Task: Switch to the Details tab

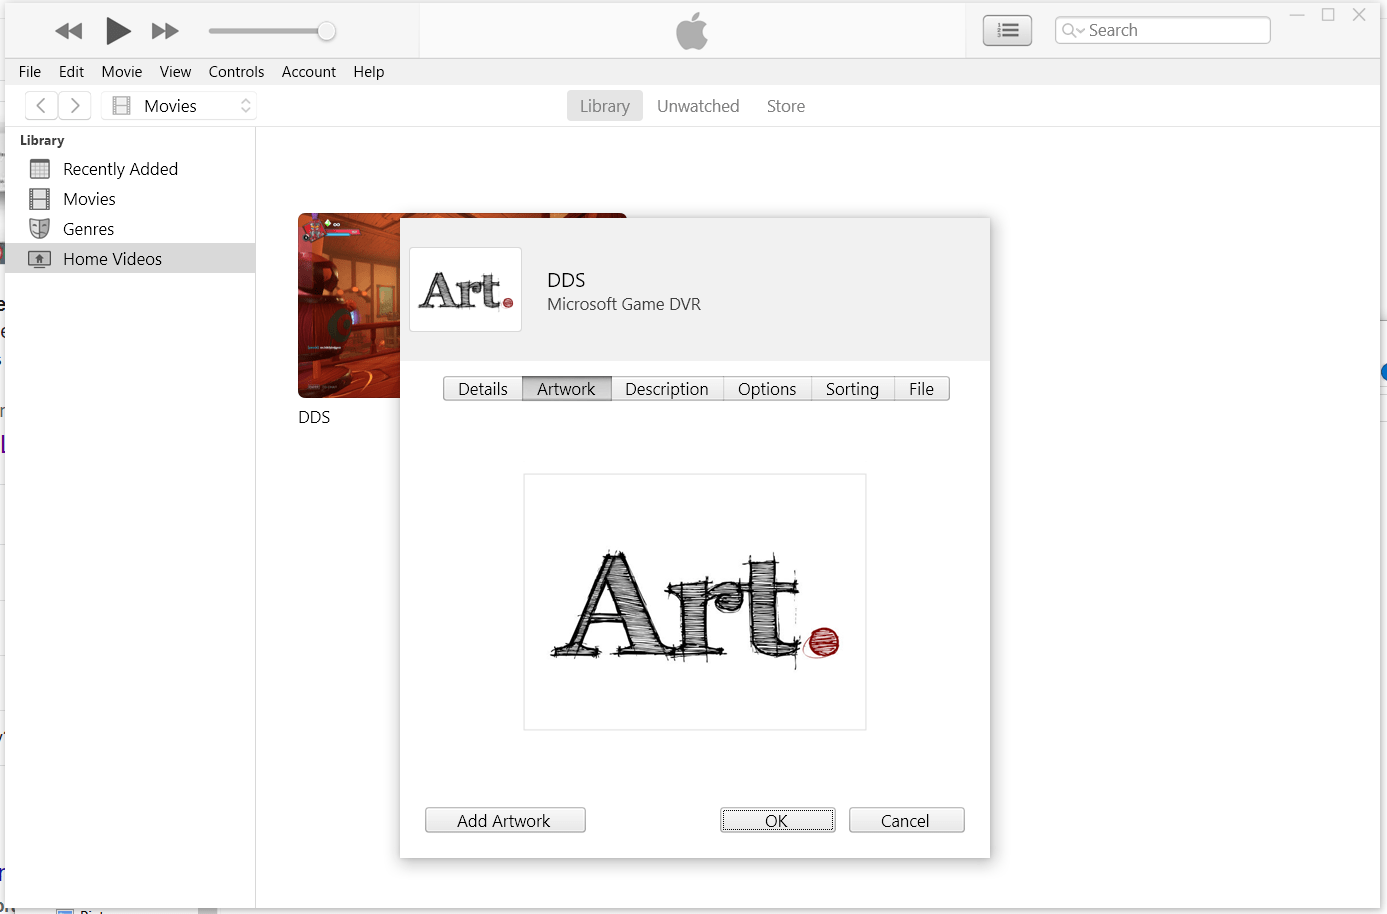Action: click(x=483, y=388)
